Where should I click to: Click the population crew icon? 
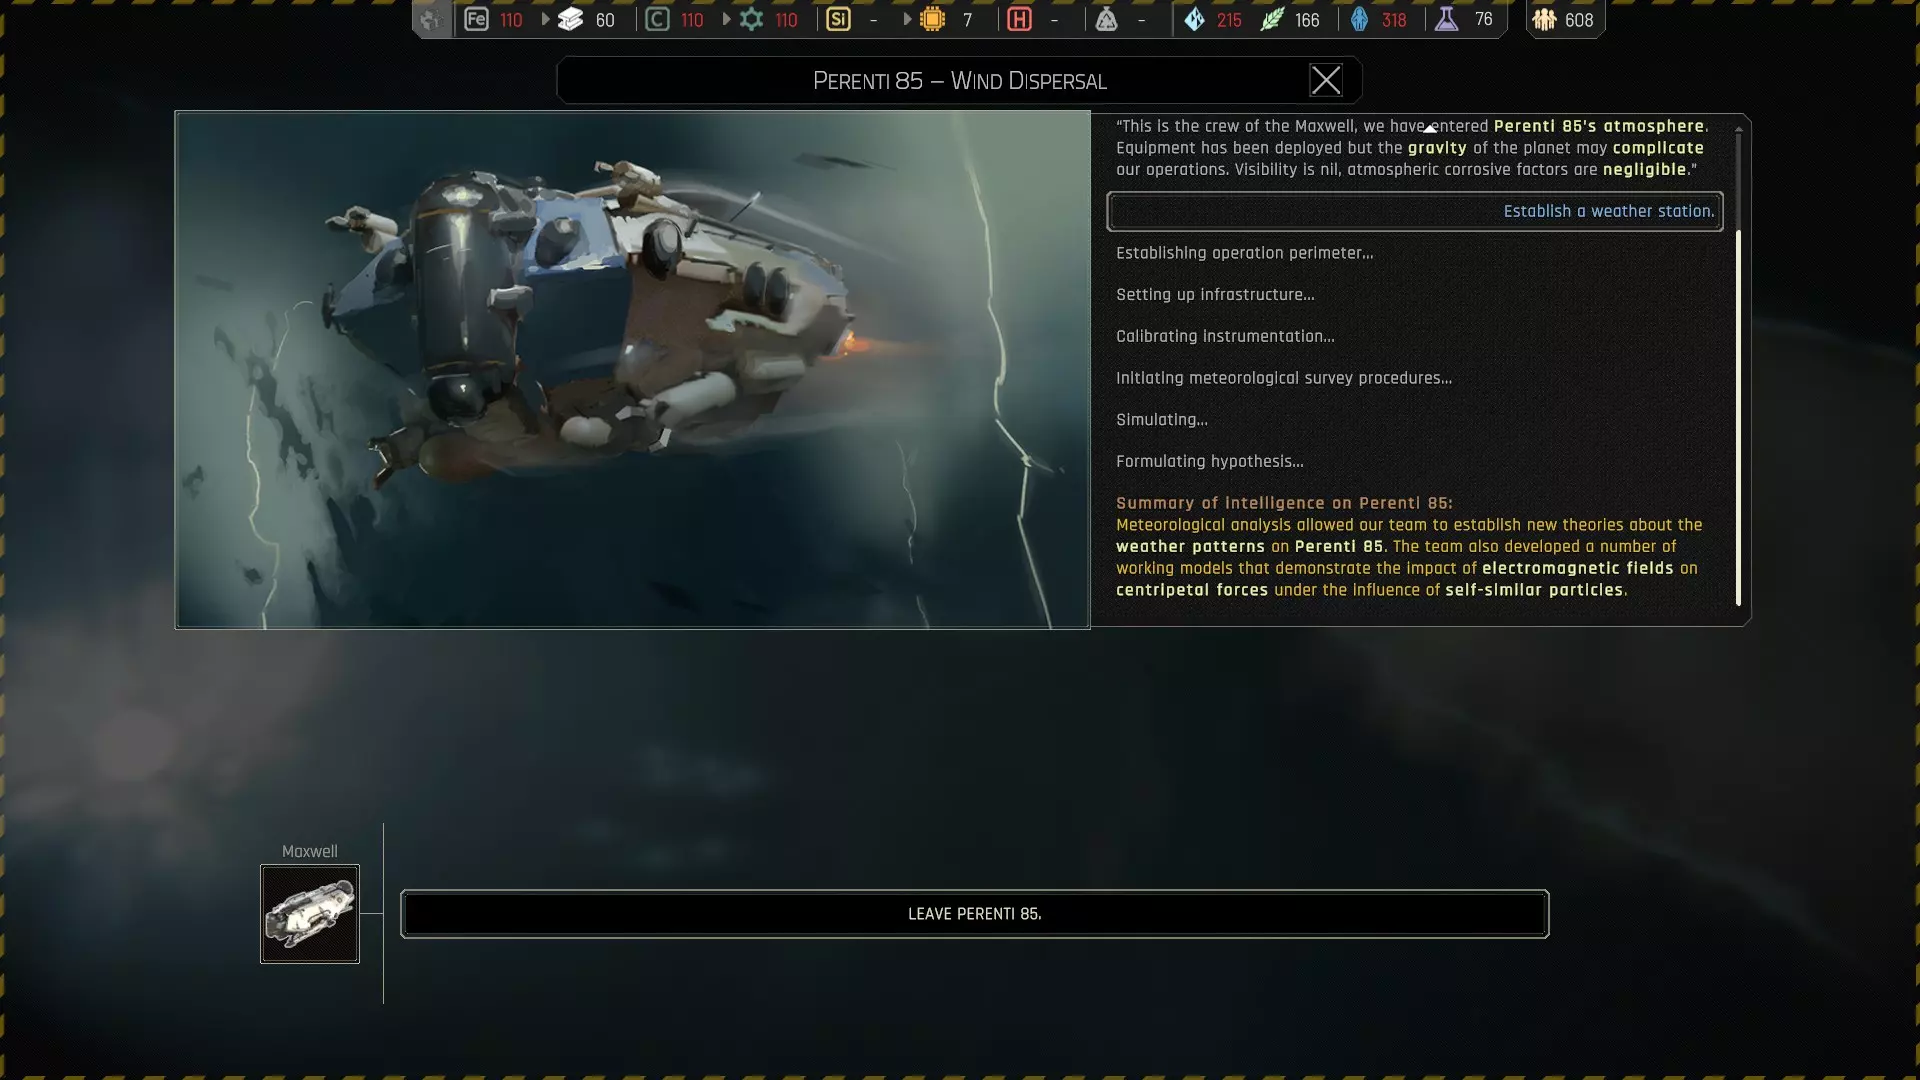[1544, 20]
